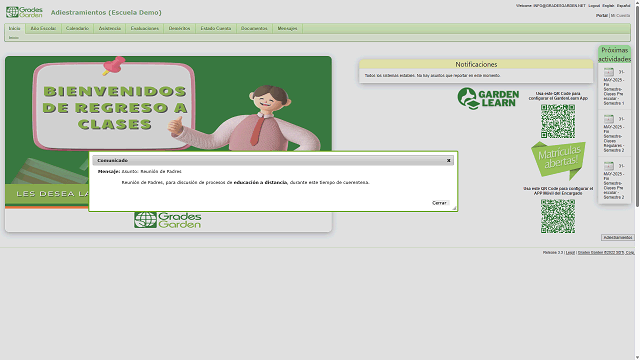This screenshot has width=640, height=360.
Task: Open the Año Escolar menu
Action: click(x=43, y=29)
